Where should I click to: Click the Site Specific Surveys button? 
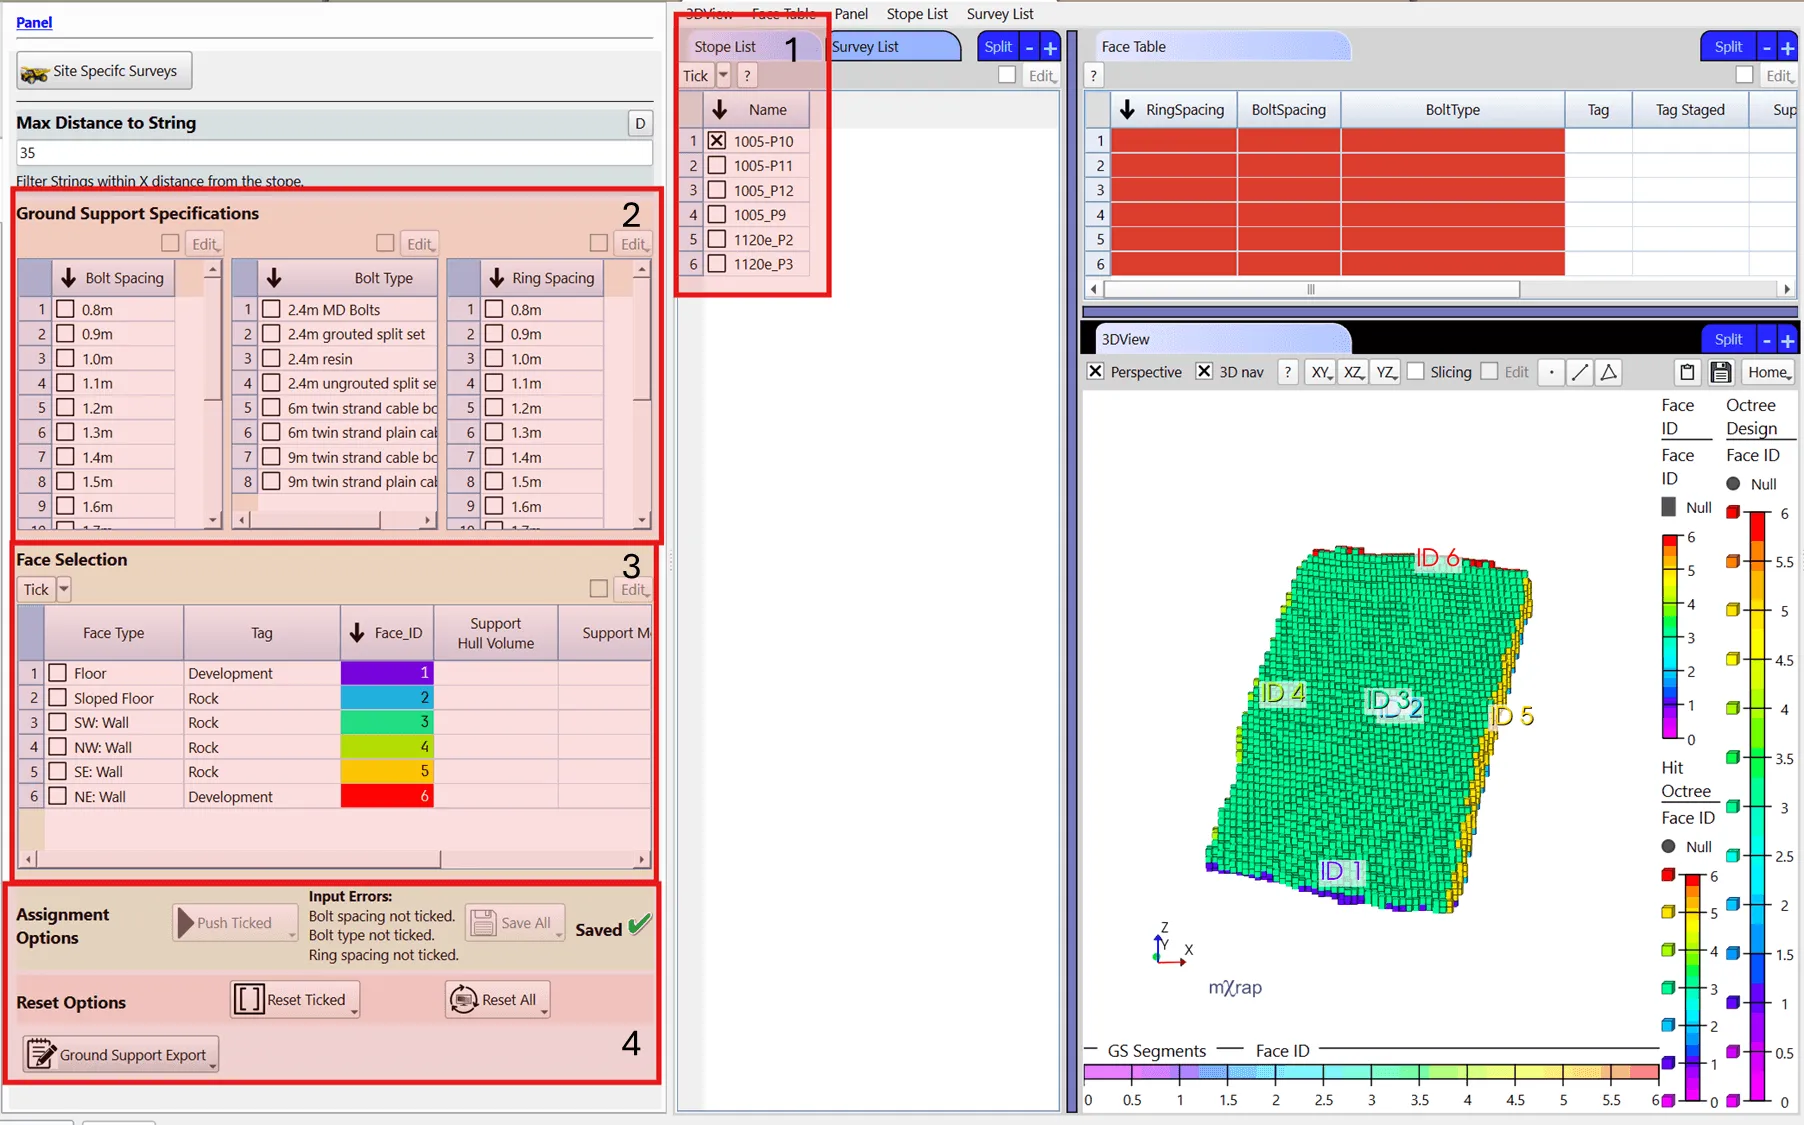coord(104,71)
